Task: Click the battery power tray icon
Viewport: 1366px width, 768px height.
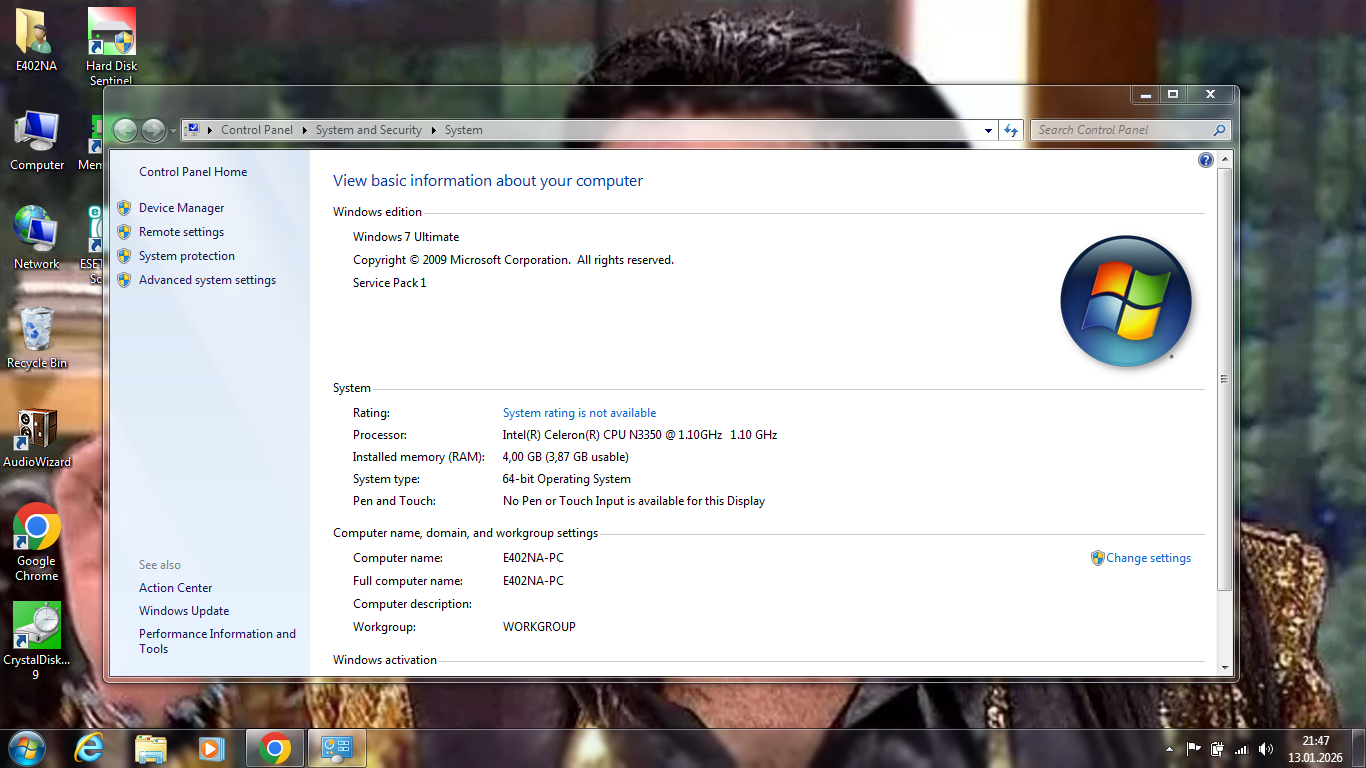Action: [1217, 748]
